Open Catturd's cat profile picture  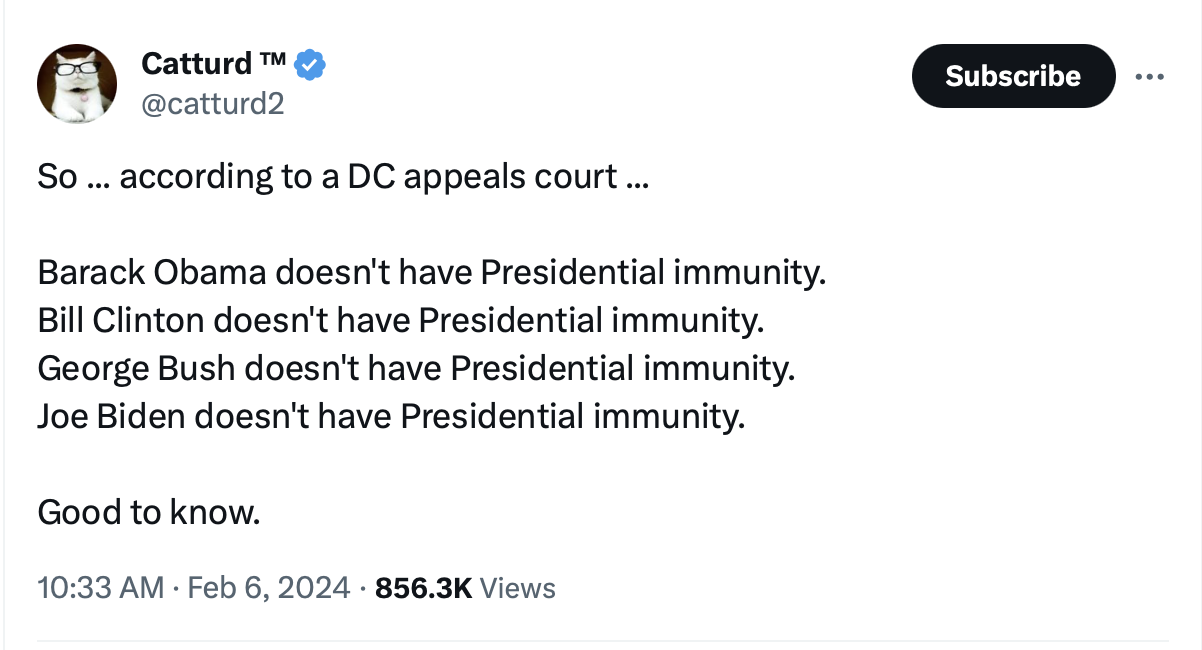tap(77, 84)
